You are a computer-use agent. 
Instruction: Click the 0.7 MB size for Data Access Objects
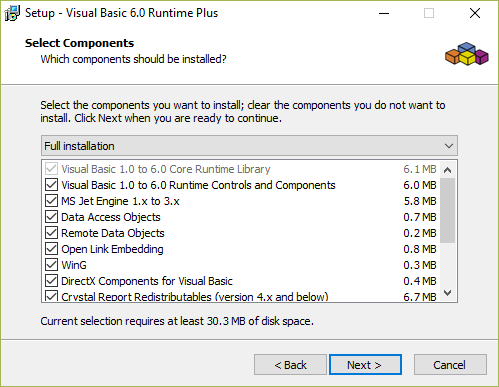pyautogui.click(x=420, y=217)
